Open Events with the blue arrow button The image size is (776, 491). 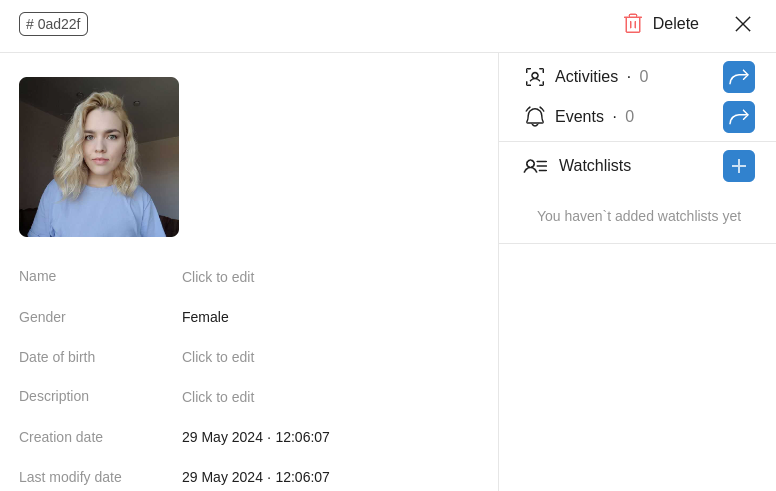click(738, 117)
